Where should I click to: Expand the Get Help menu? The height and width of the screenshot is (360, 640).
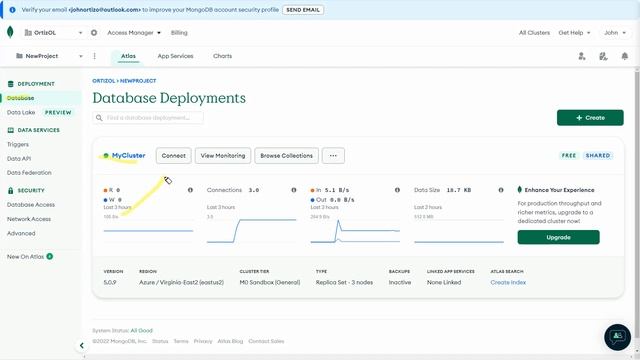574,33
